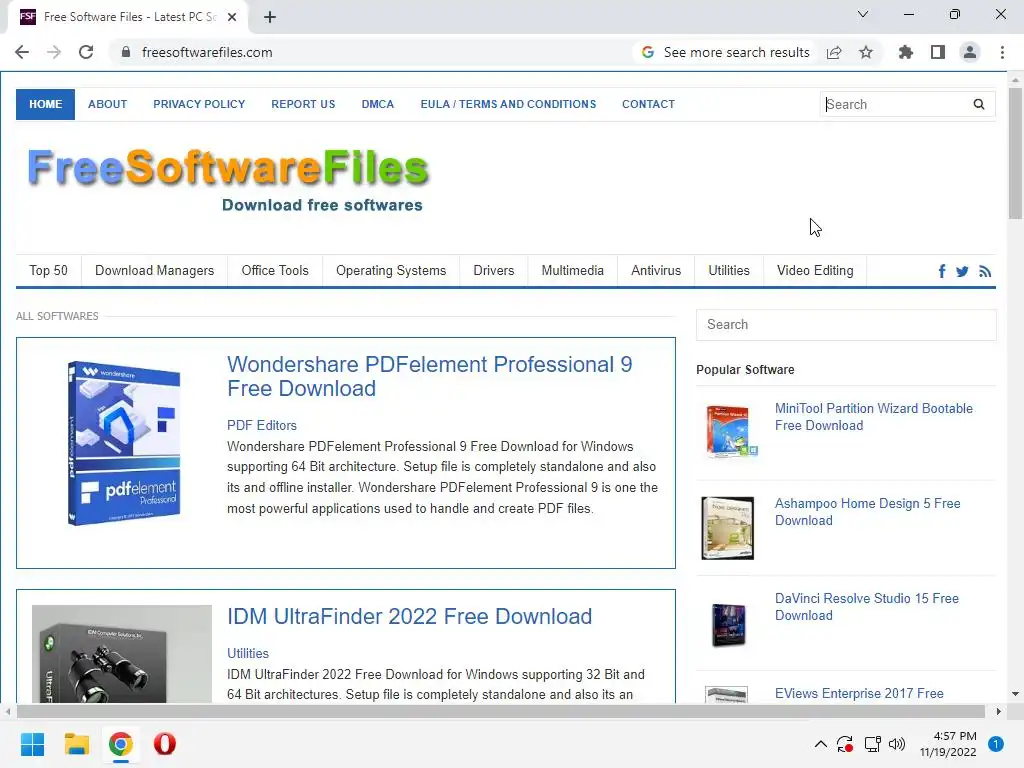
Task: Visit the site's Twitter page
Action: pos(962,271)
